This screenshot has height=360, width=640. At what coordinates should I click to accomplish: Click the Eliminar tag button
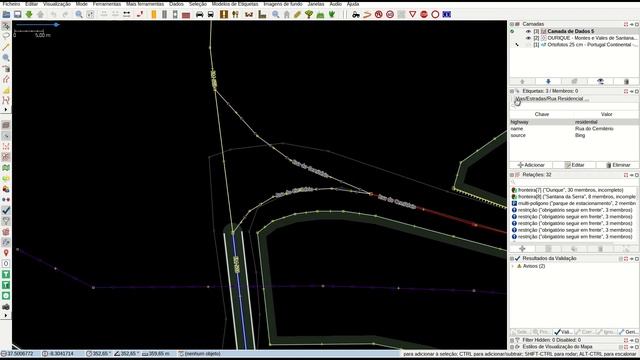[x=618, y=165]
